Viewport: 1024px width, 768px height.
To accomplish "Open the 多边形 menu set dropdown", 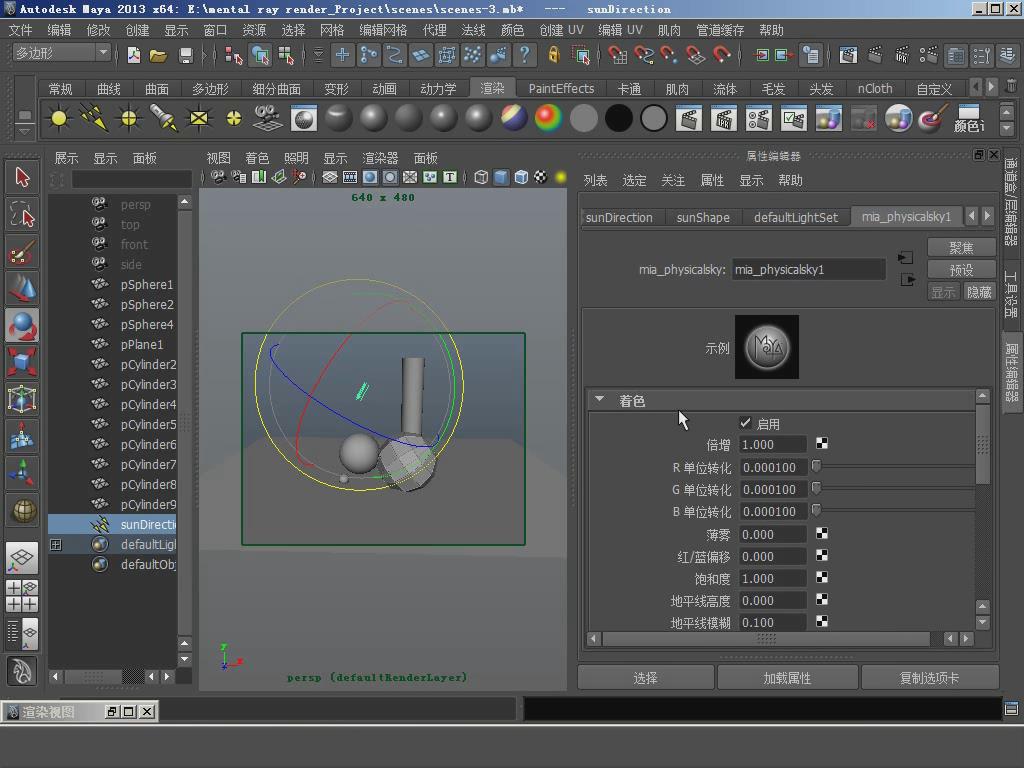I will [x=62, y=54].
